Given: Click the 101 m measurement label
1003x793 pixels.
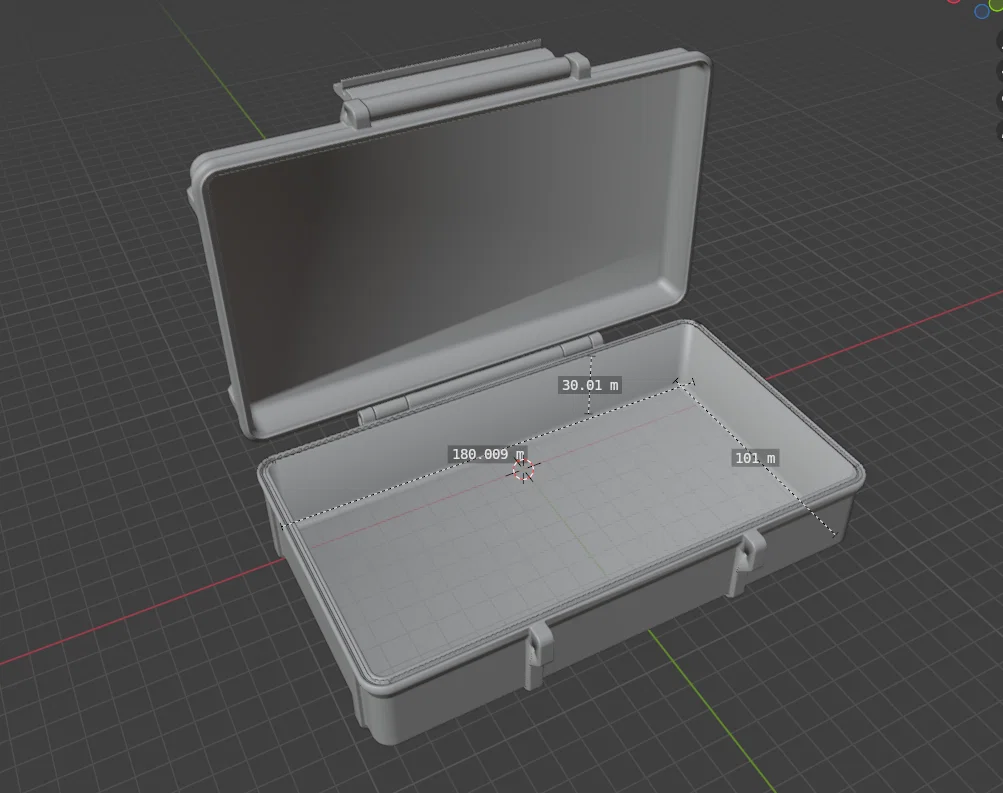Looking at the screenshot, I should coord(755,458).
